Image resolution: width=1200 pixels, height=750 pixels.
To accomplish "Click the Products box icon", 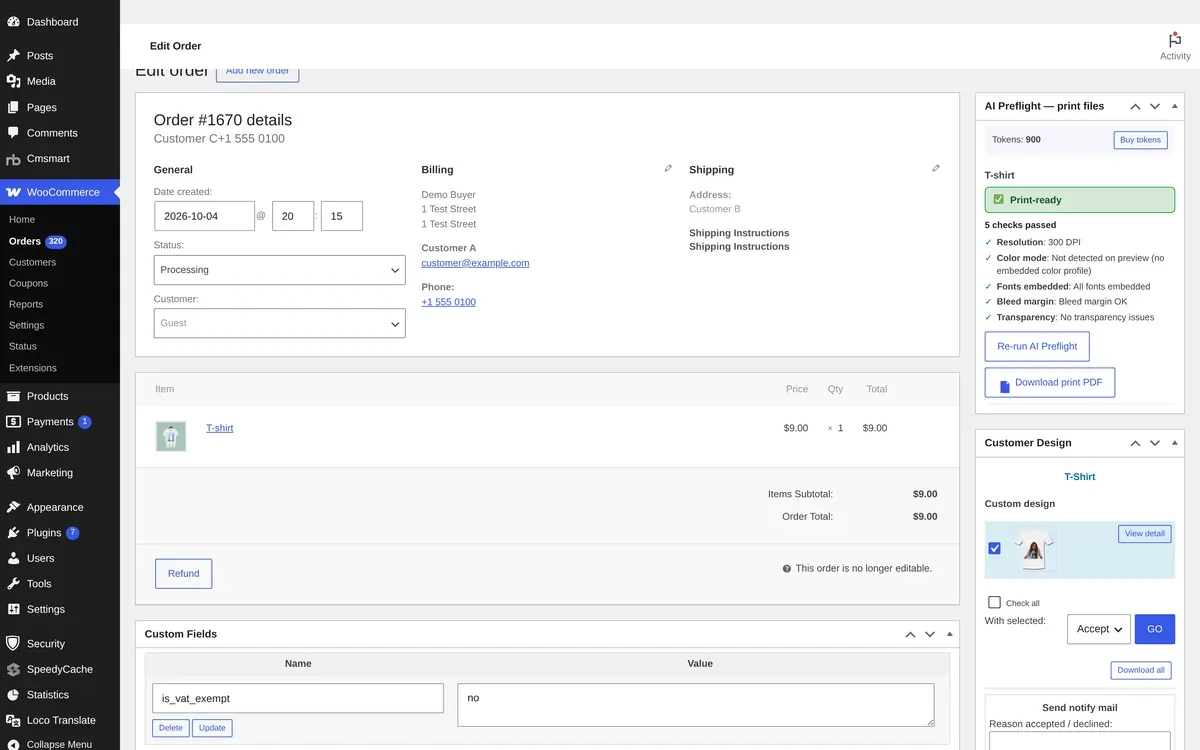I will coord(13,396).
